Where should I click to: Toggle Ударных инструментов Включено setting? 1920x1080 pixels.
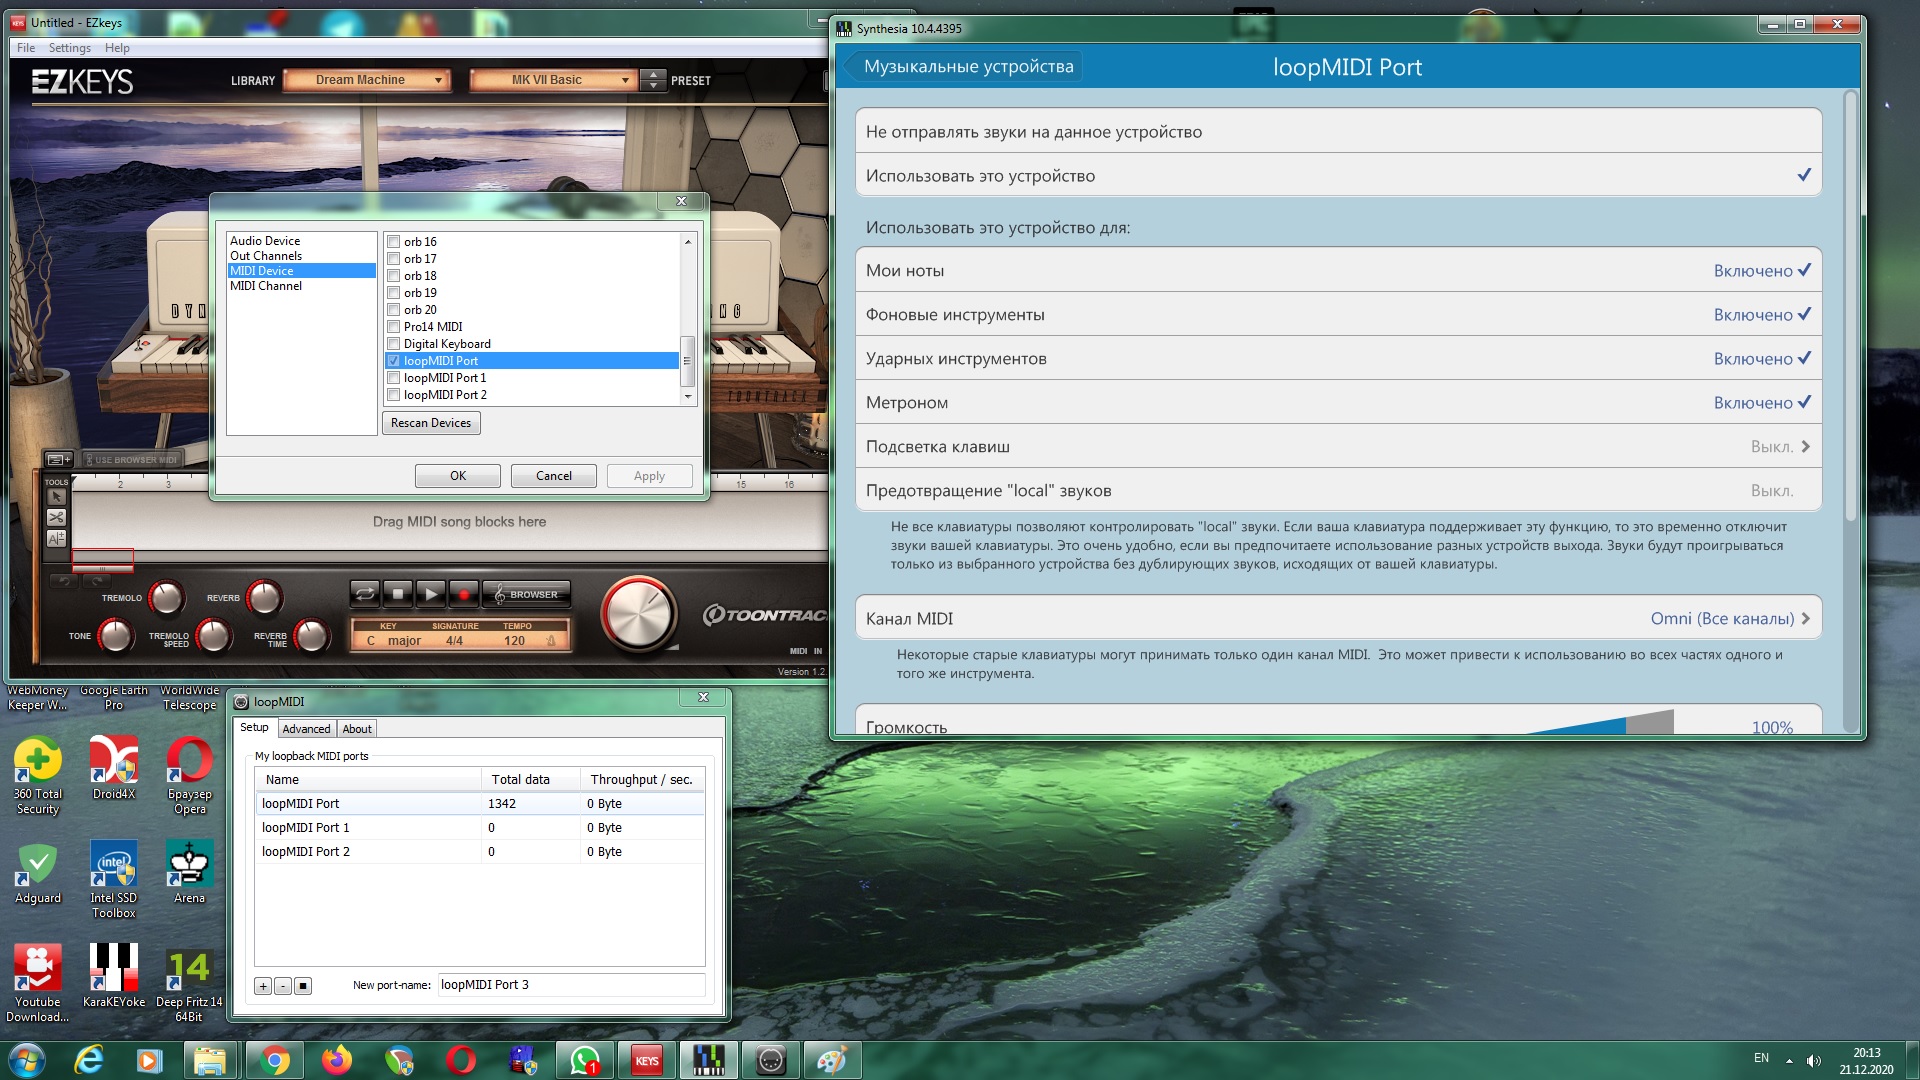1338,359
